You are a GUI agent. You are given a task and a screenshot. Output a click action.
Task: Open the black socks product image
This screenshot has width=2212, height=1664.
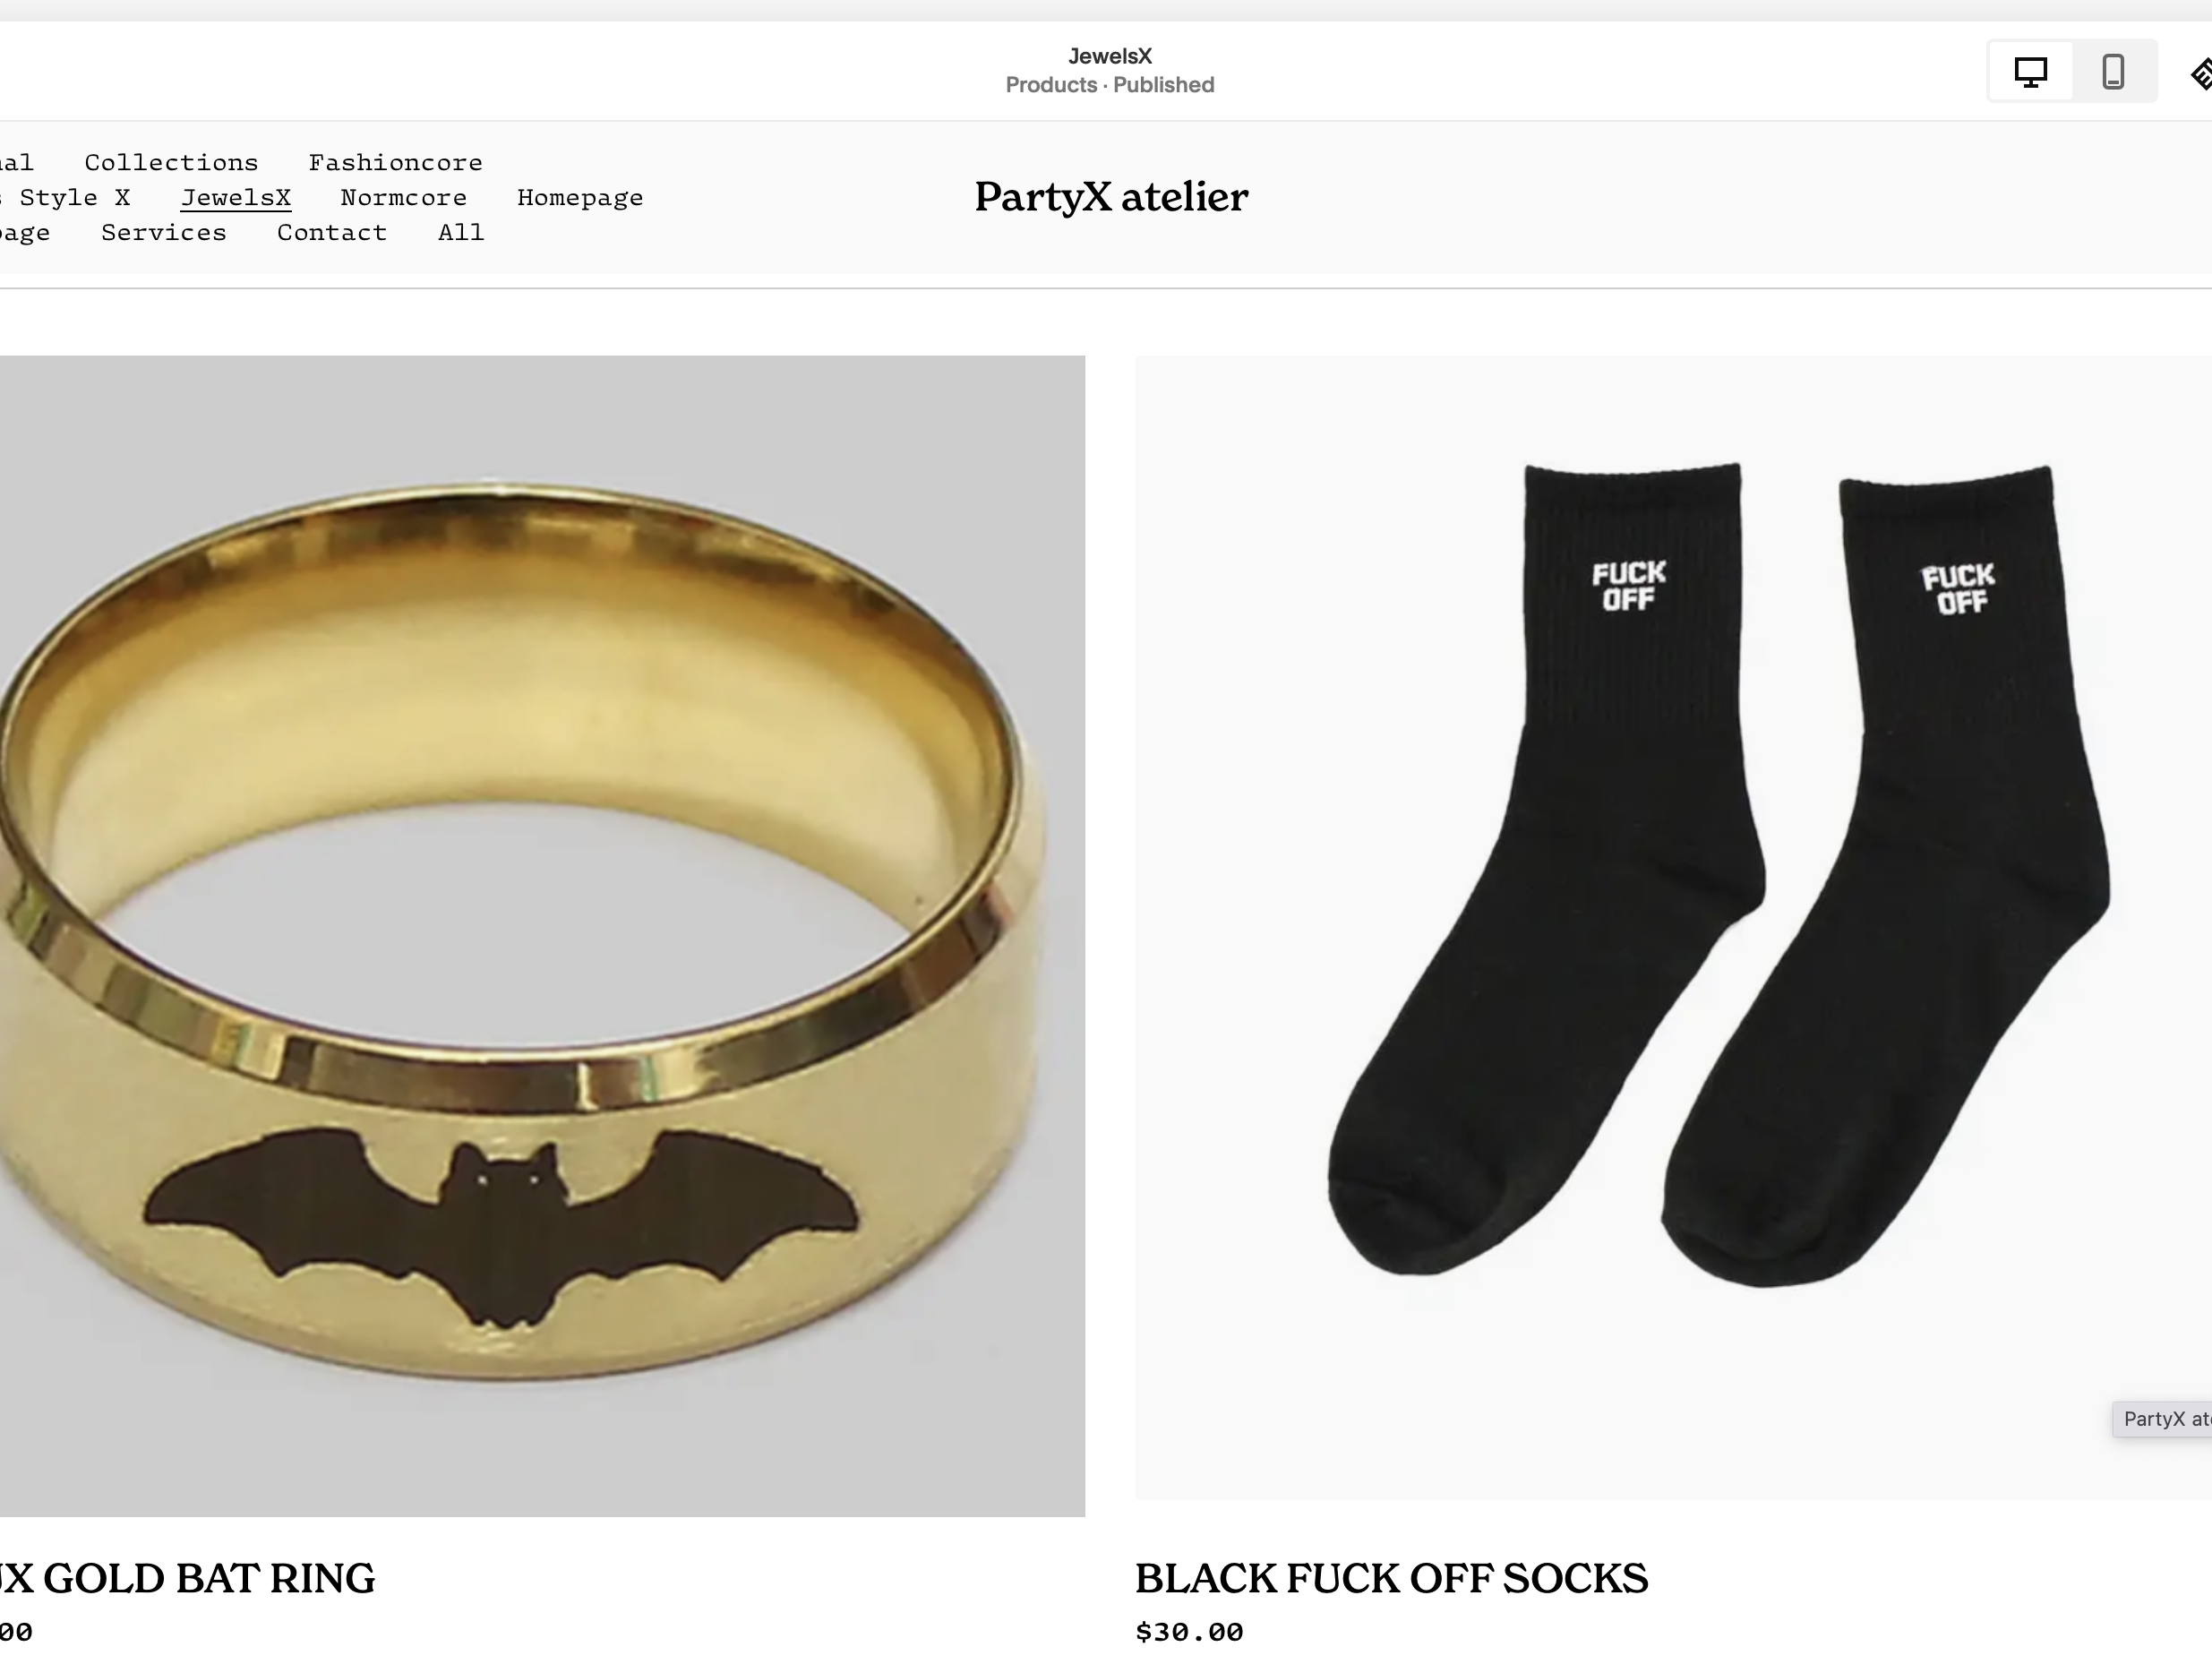(x=1673, y=927)
